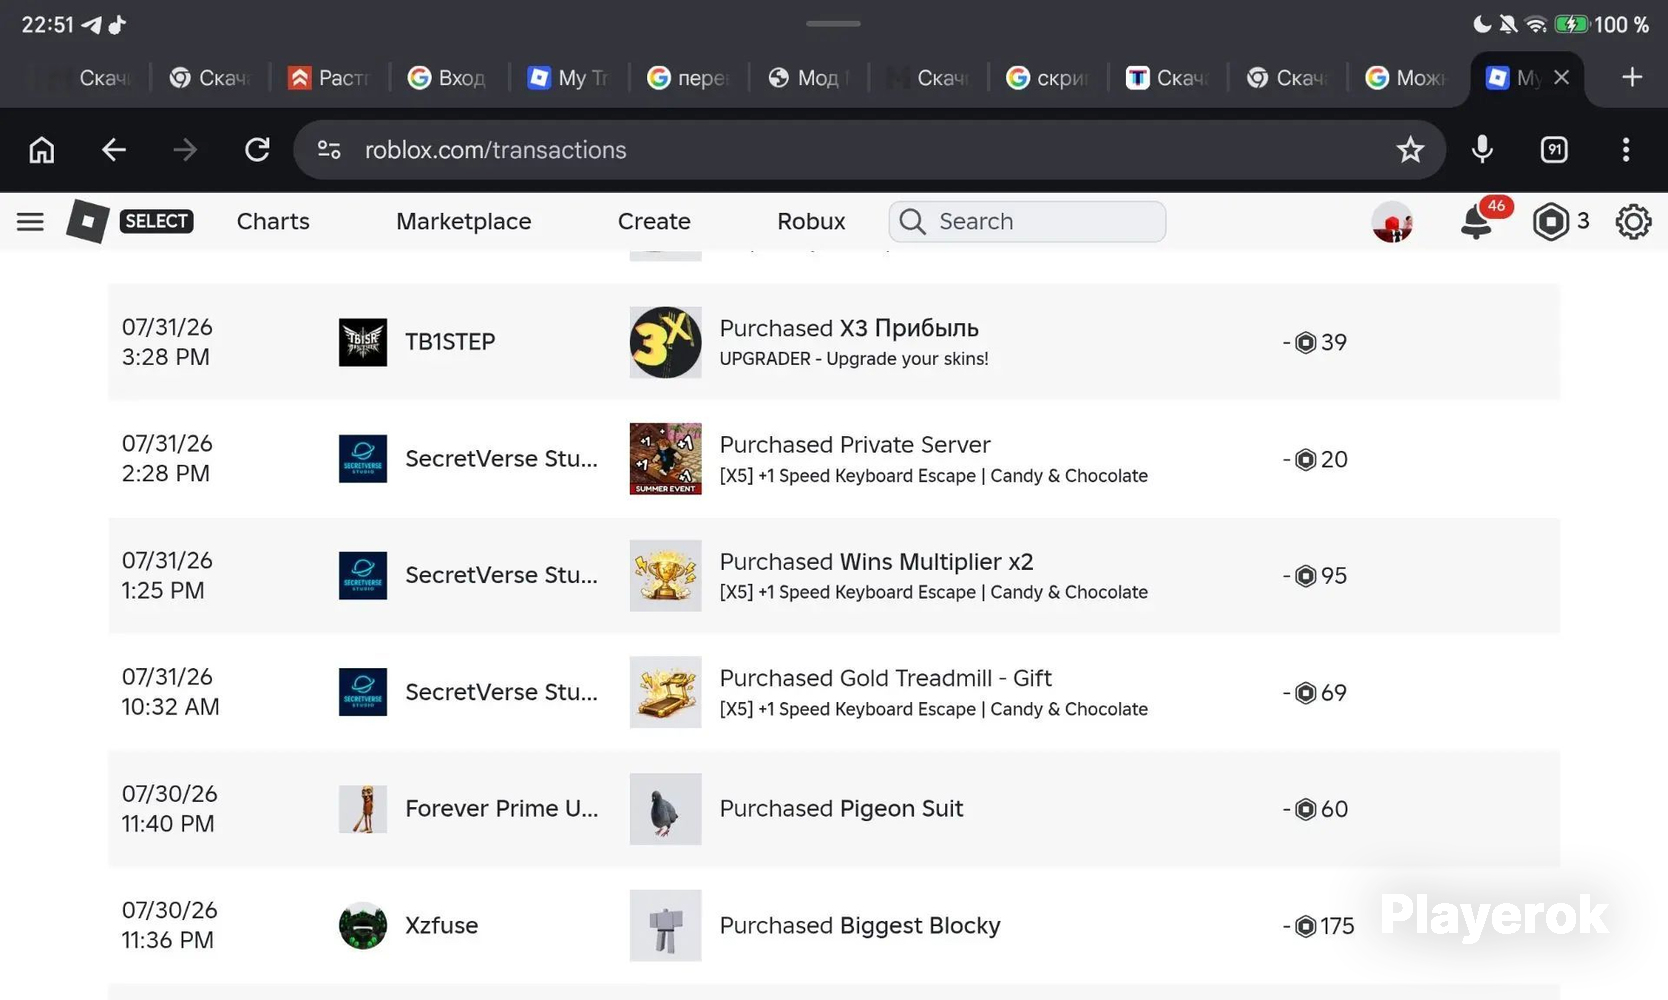Go back with the back arrow
Viewport: 1668px width, 1000px height.
114,150
